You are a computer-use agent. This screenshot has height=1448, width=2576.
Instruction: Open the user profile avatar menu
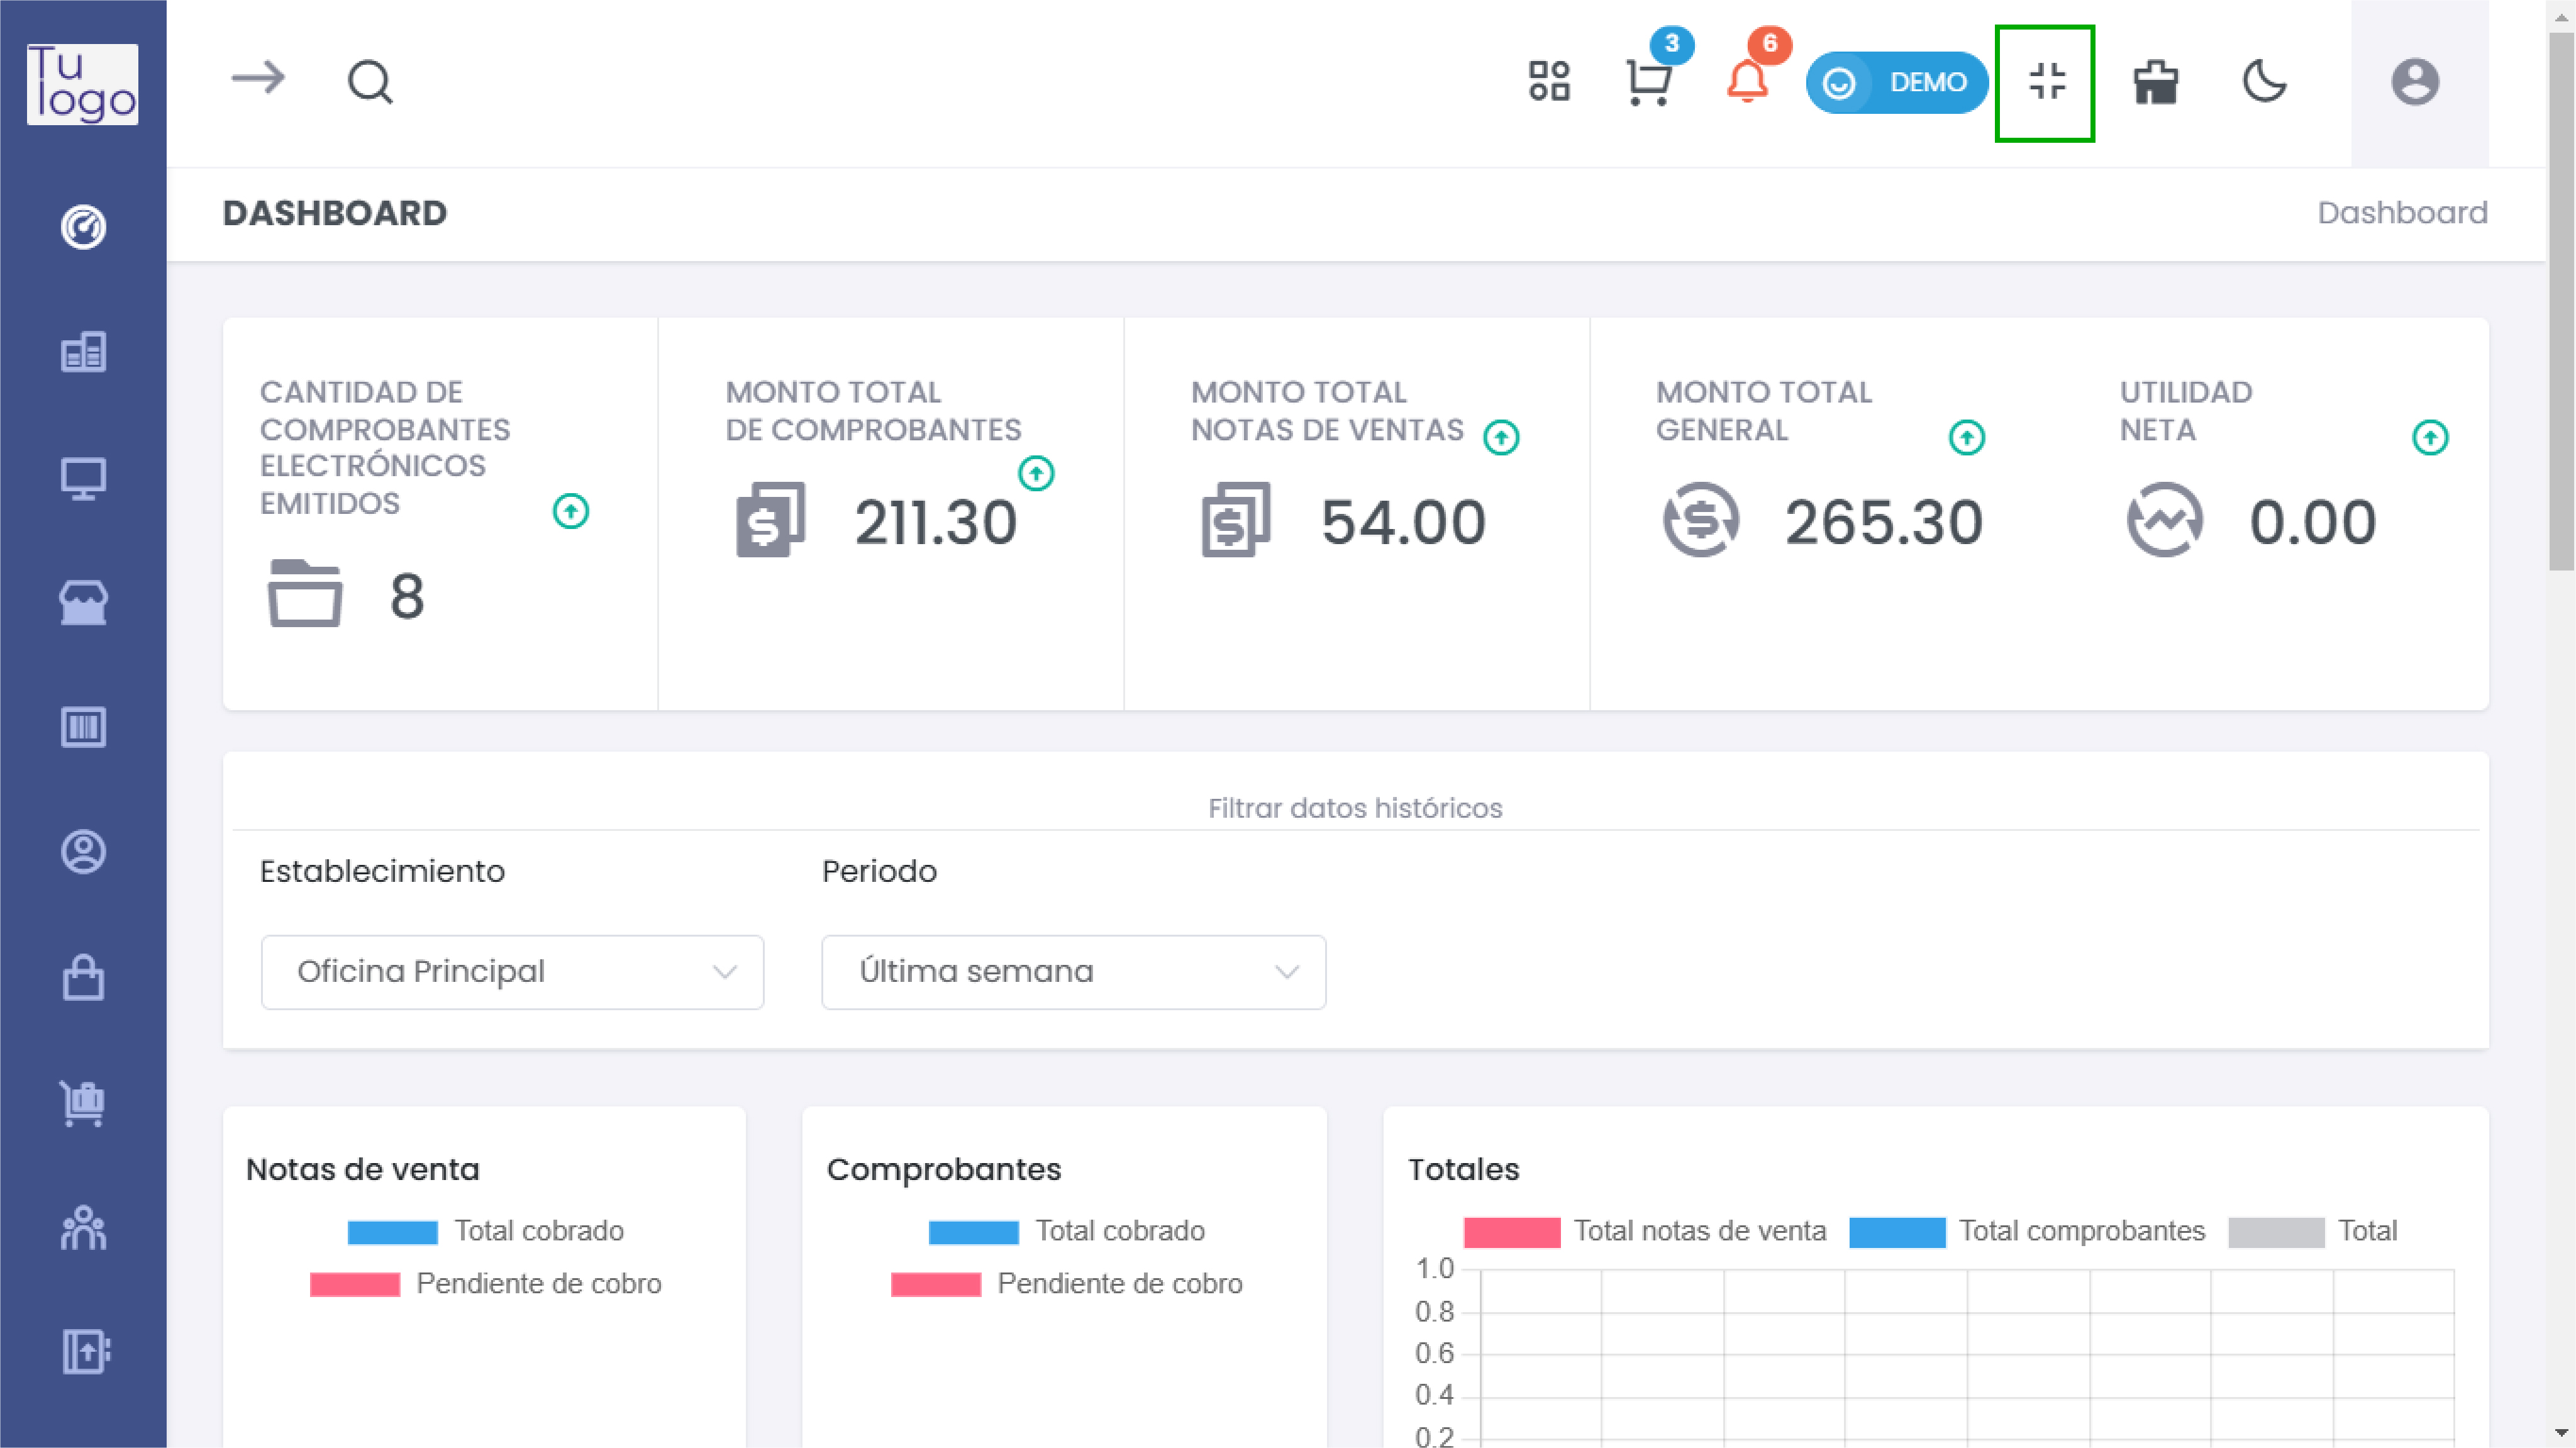click(x=2414, y=82)
